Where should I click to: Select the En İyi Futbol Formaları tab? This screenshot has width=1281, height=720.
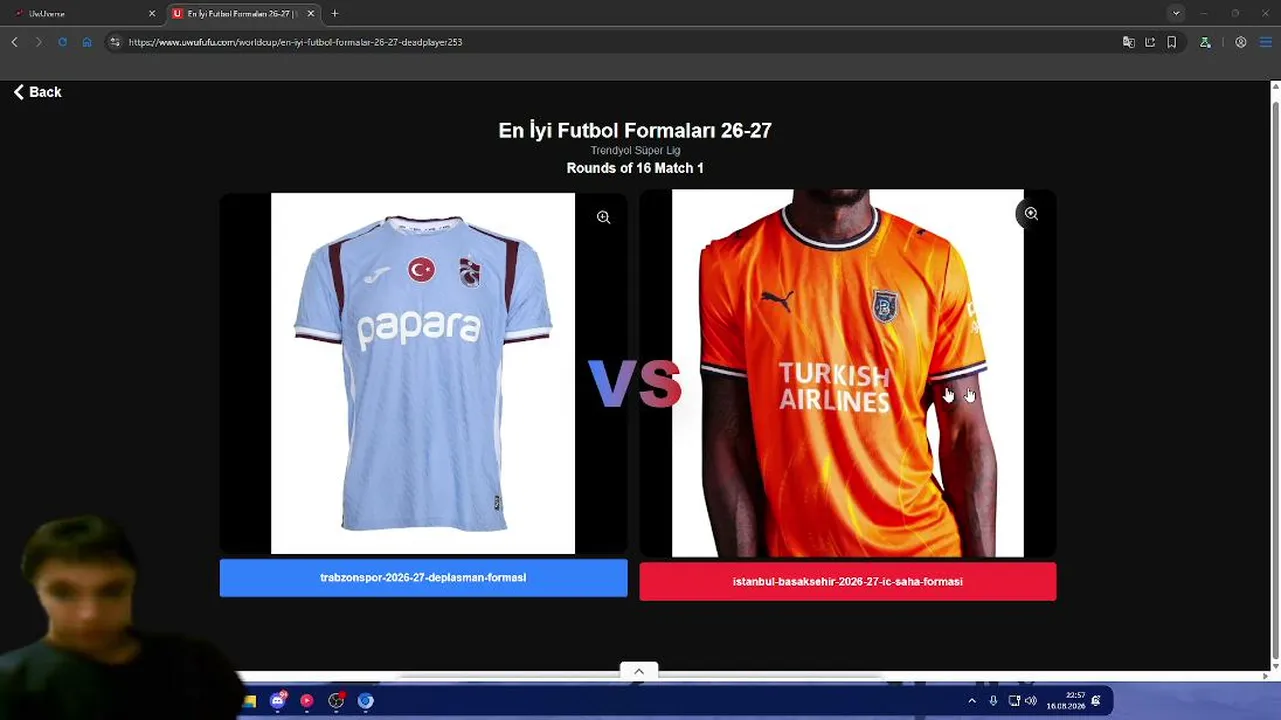[242, 13]
